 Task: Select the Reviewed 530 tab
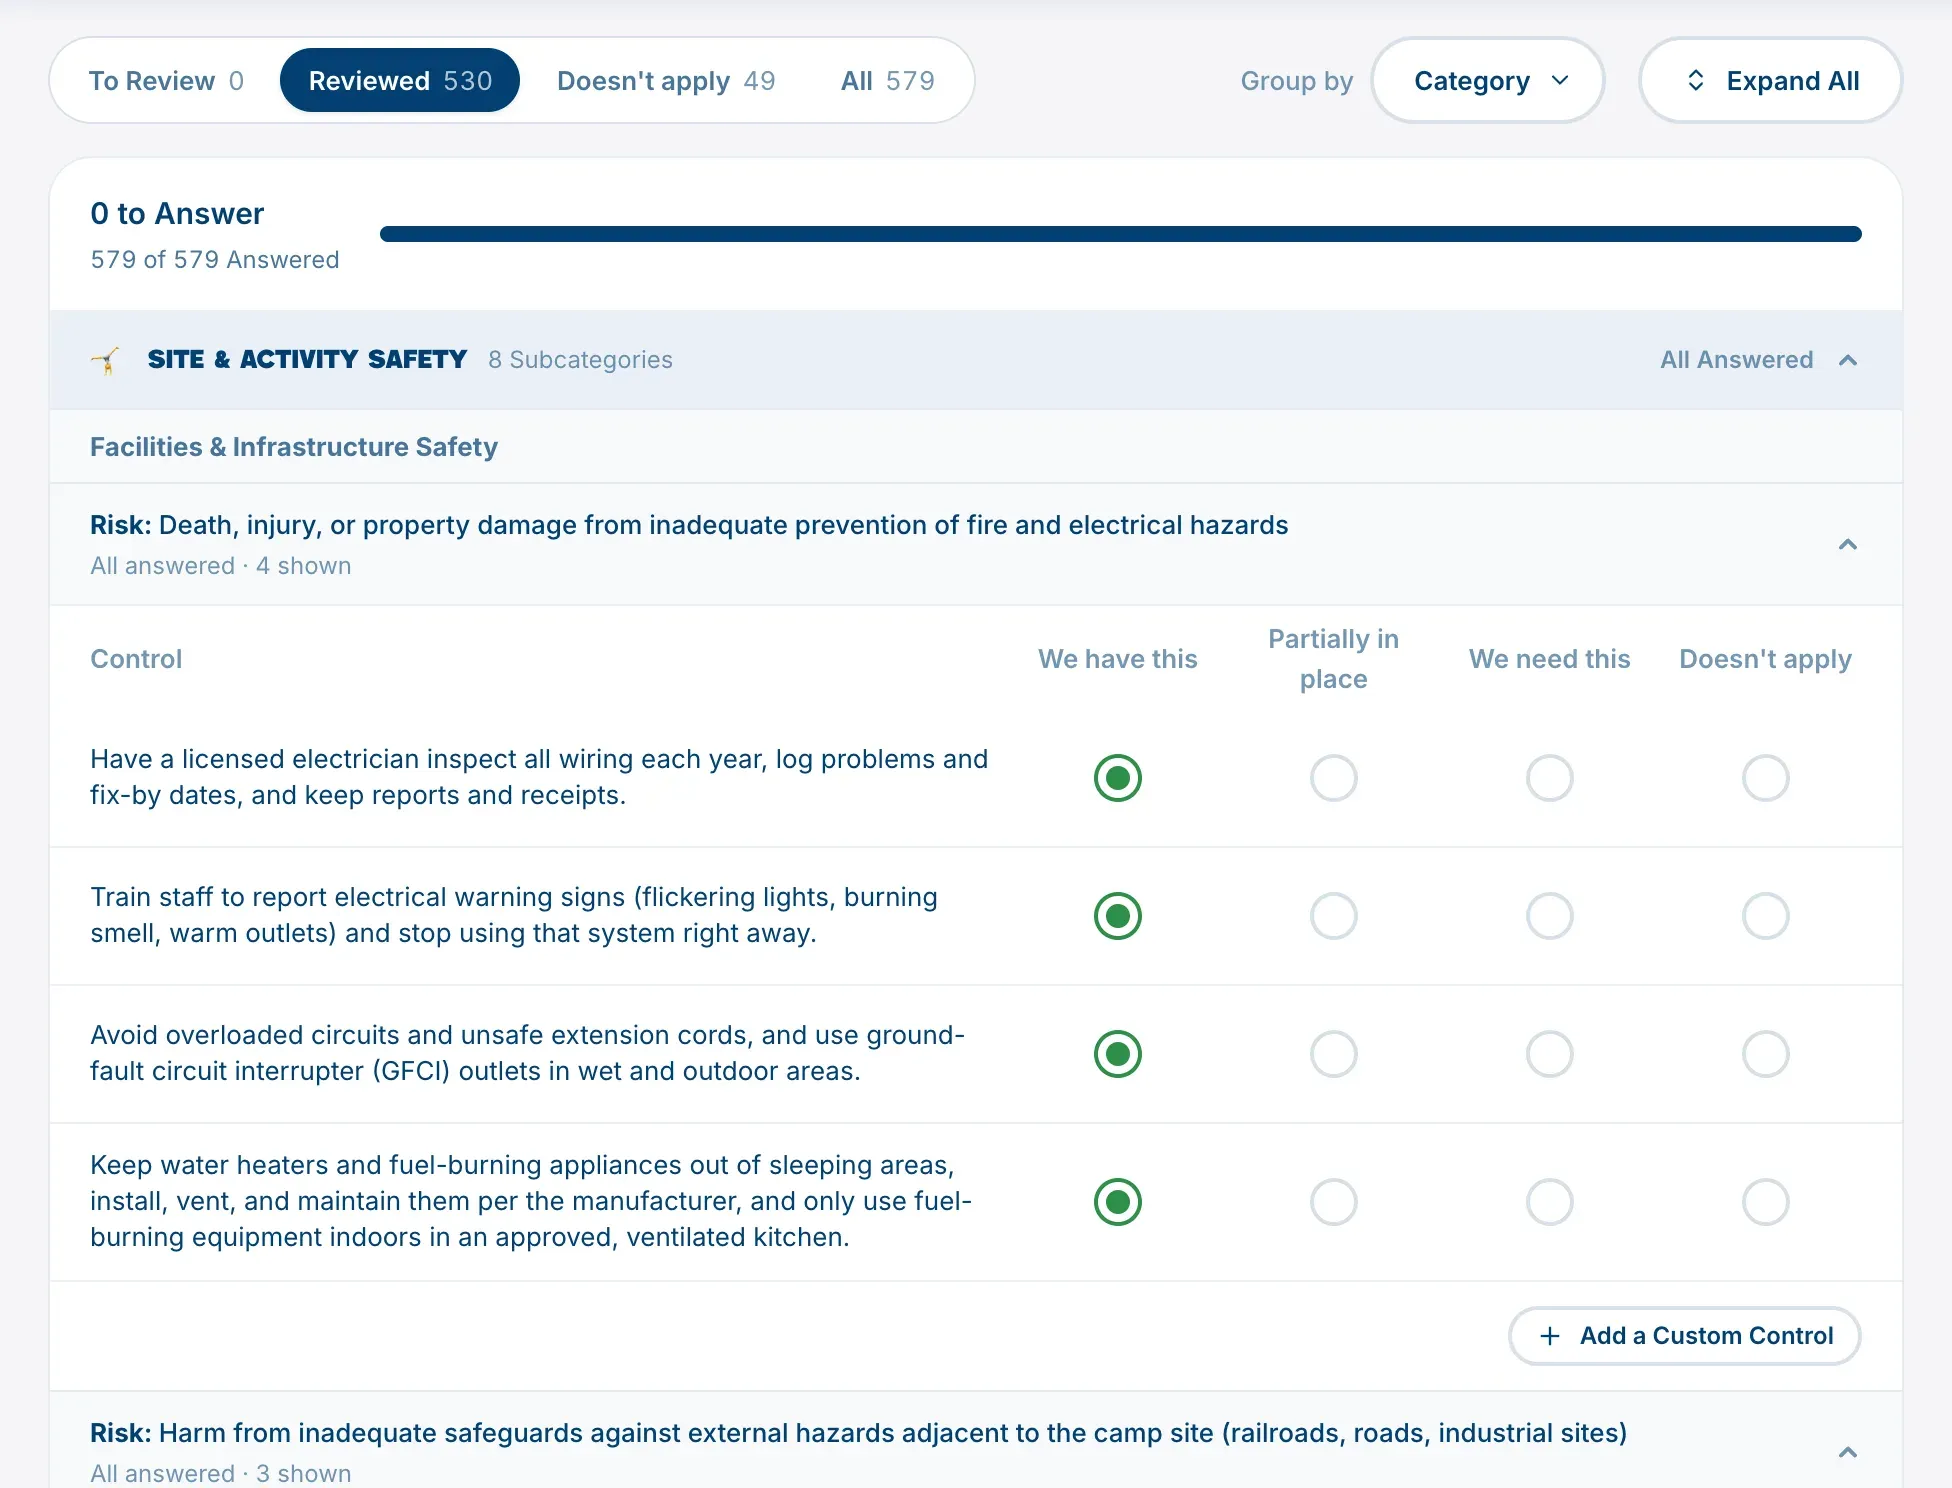pos(400,81)
